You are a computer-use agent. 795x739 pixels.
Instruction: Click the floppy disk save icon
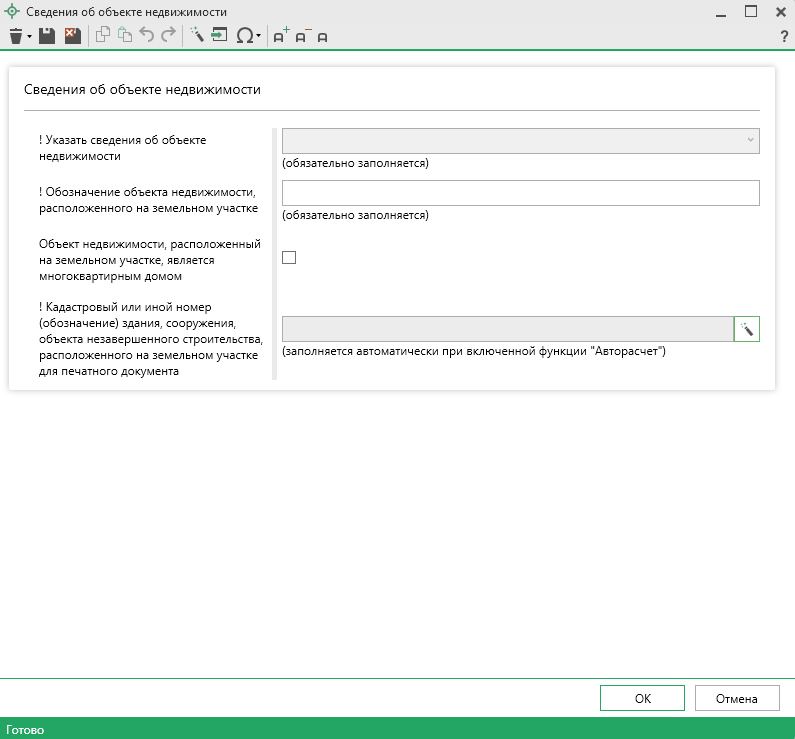click(x=47, y=36)
